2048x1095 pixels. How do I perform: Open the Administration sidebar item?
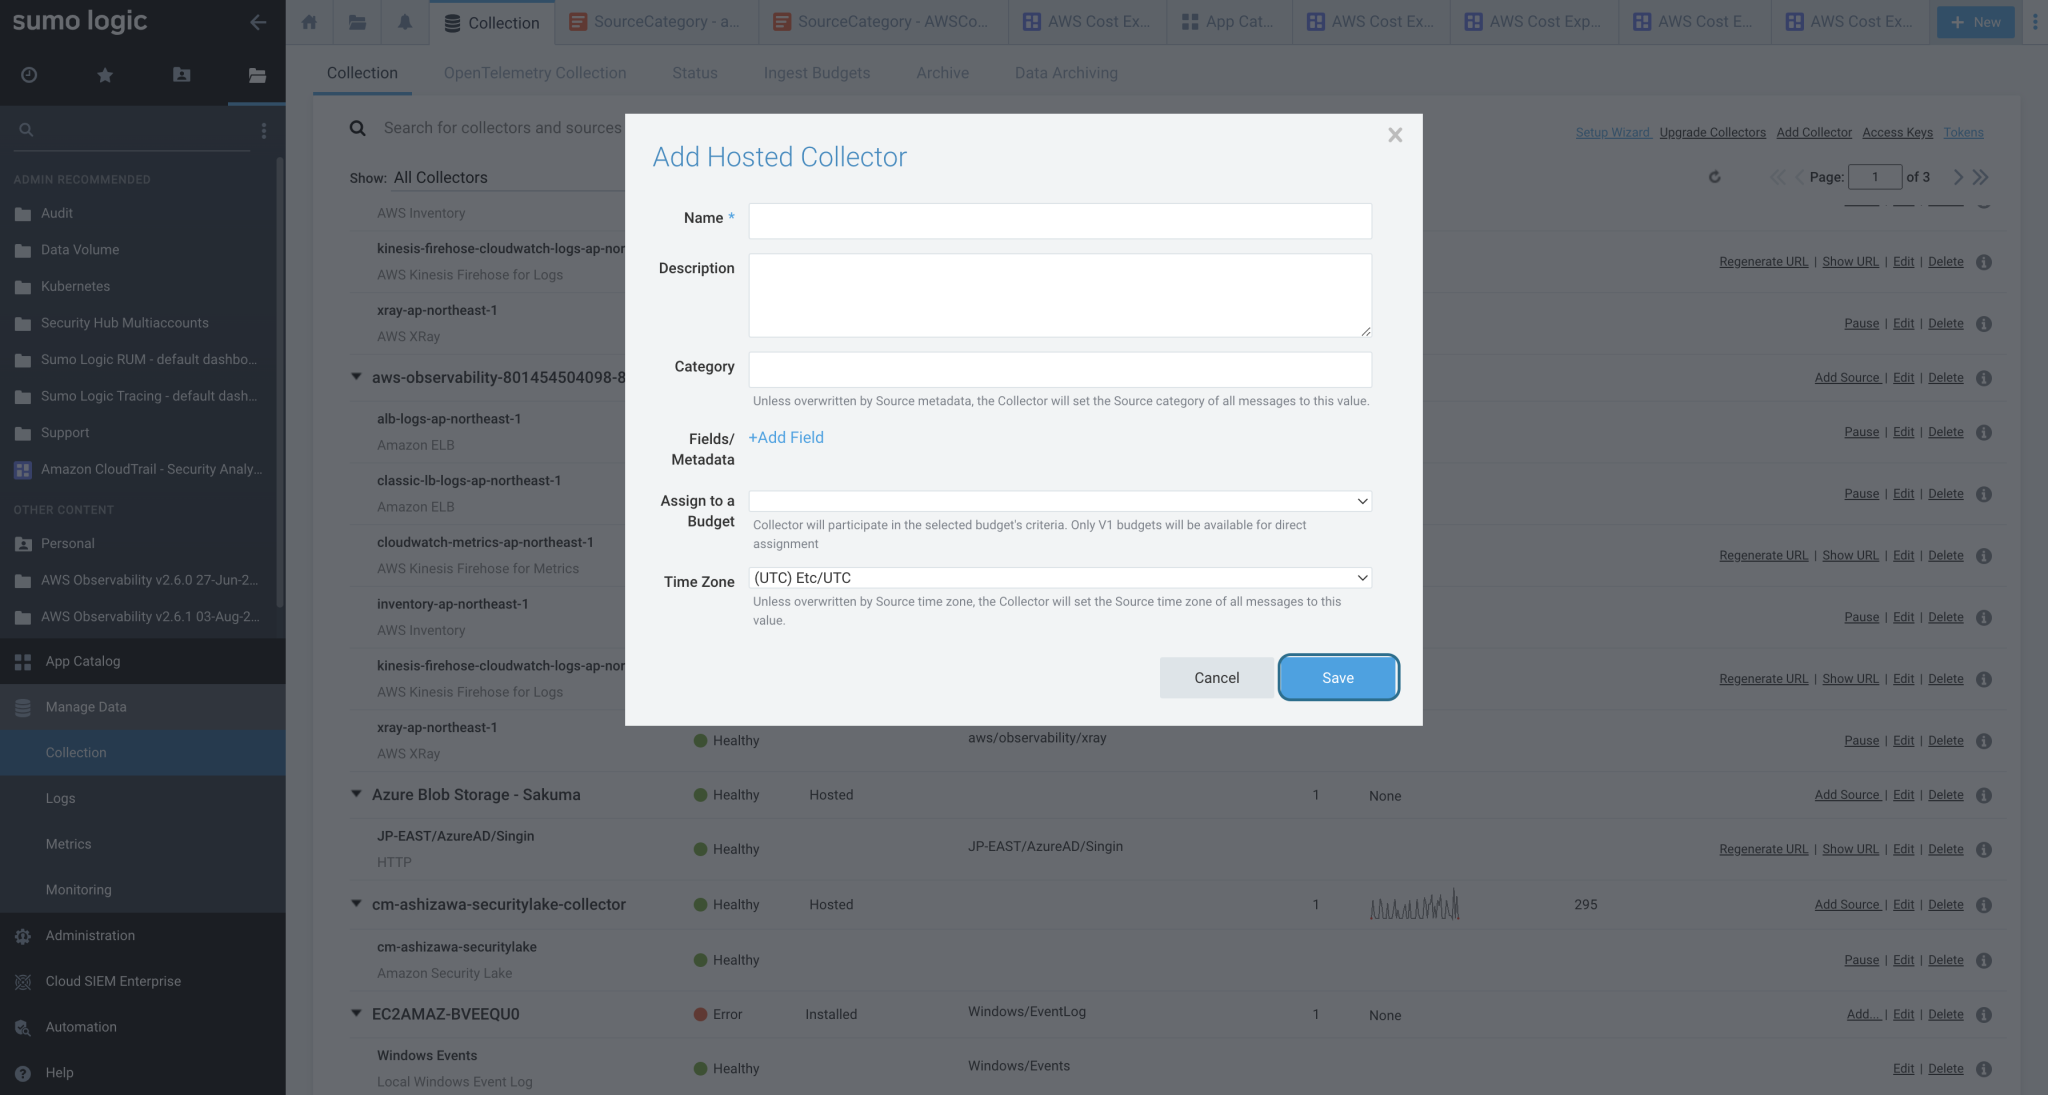(91, 935)
